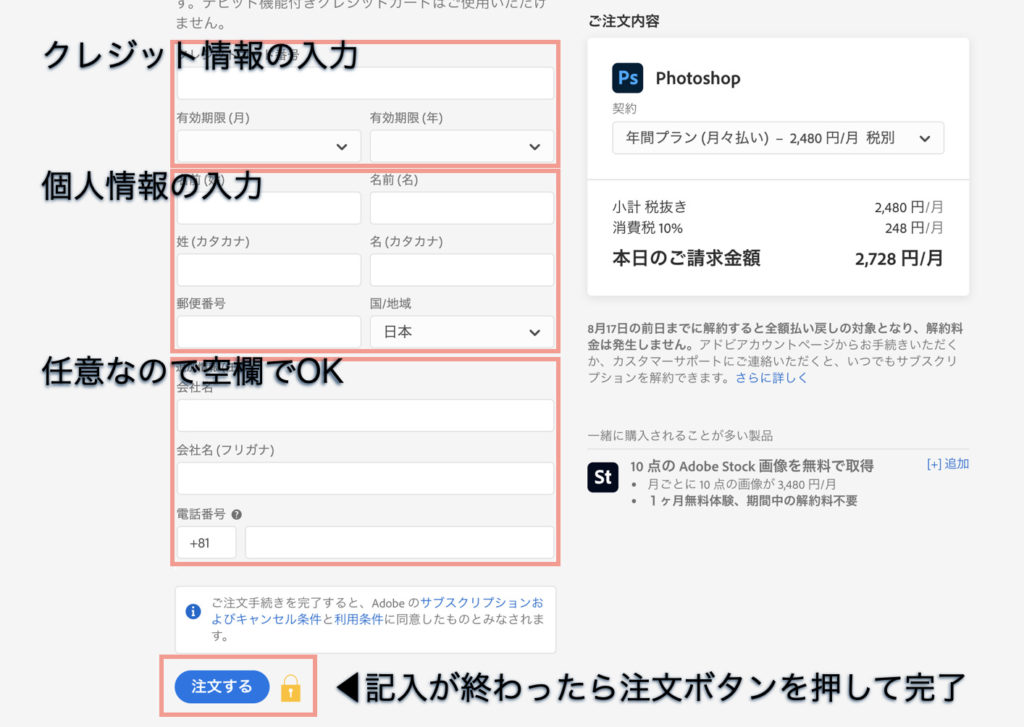
Task: Click the ご注文内容 heading
Action: coord(624,22)
